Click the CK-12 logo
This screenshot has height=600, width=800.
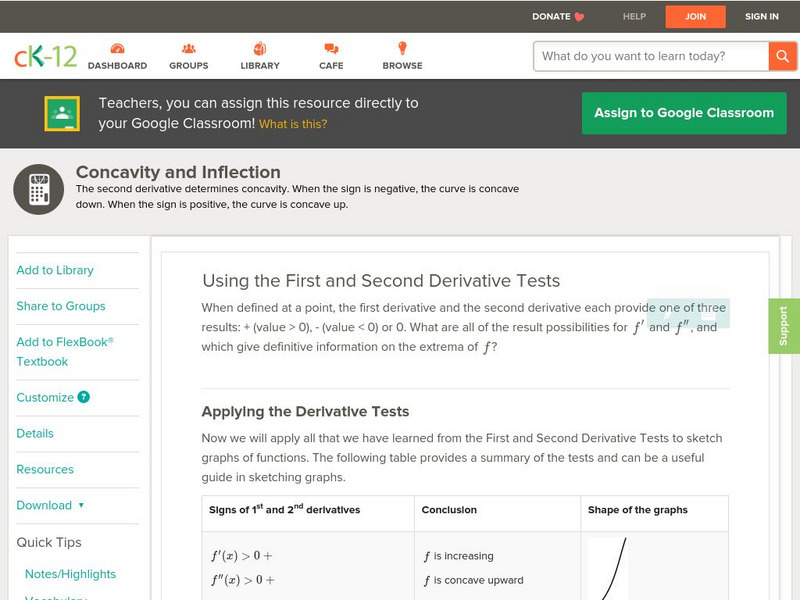click(x=45, y=56)
